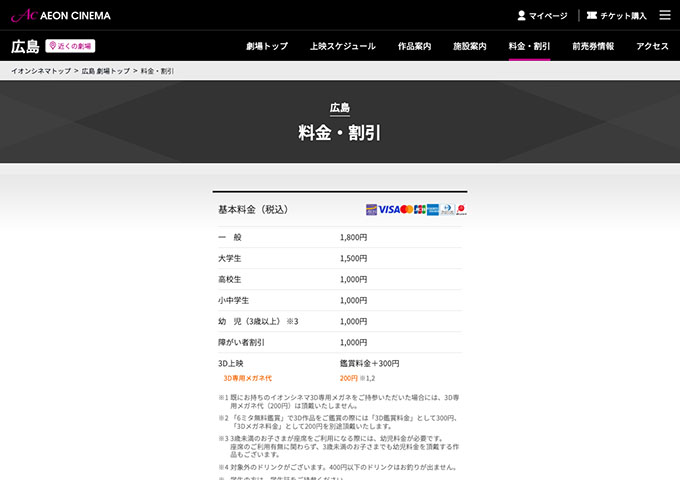
Task: Click 鑑賞料金+300円 value
Action: (369, 363)
